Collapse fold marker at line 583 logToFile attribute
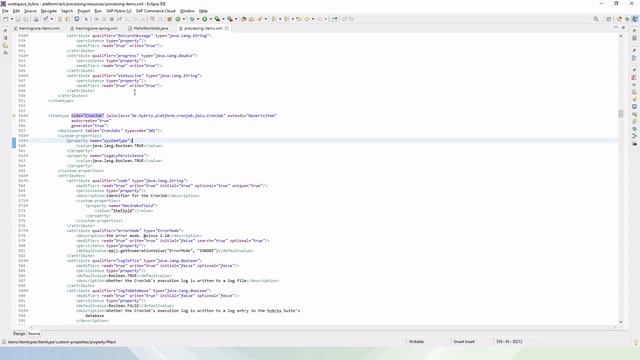This screenshot has width=640, height=360. pyautogui.click(x=27, y=260)
